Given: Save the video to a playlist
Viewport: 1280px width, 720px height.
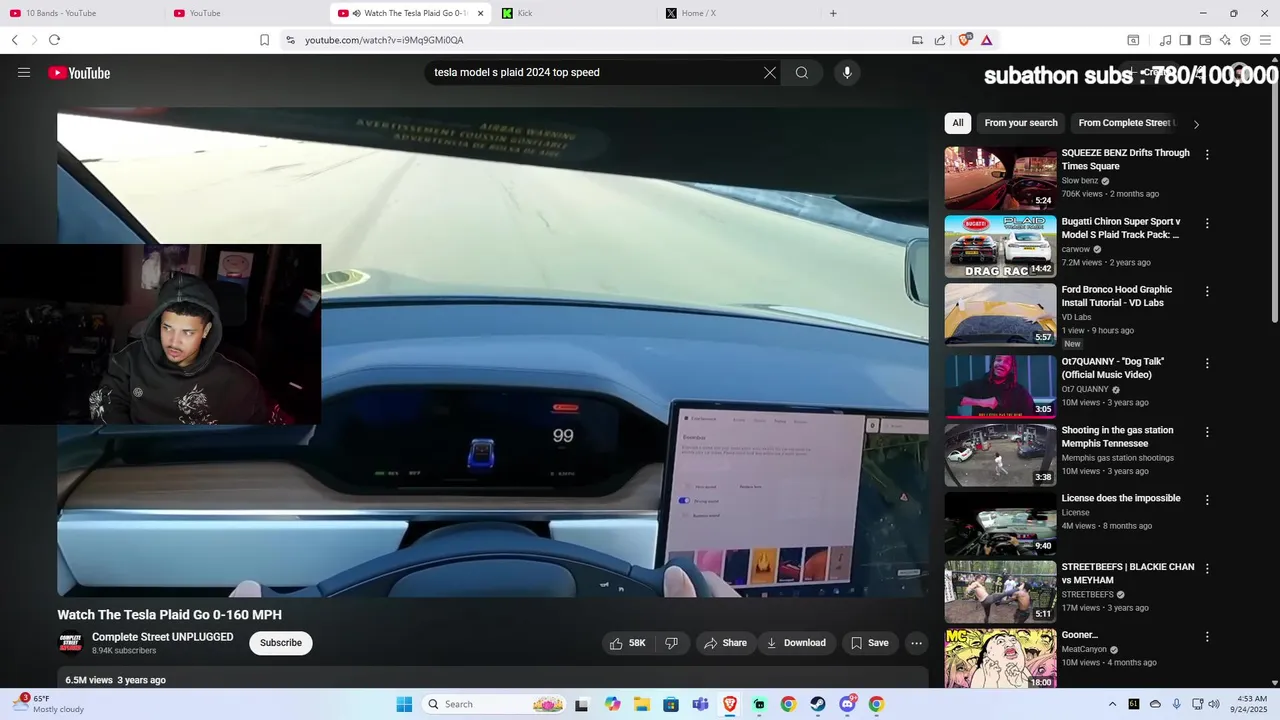Looking at the screenshot, I should 869,643.
